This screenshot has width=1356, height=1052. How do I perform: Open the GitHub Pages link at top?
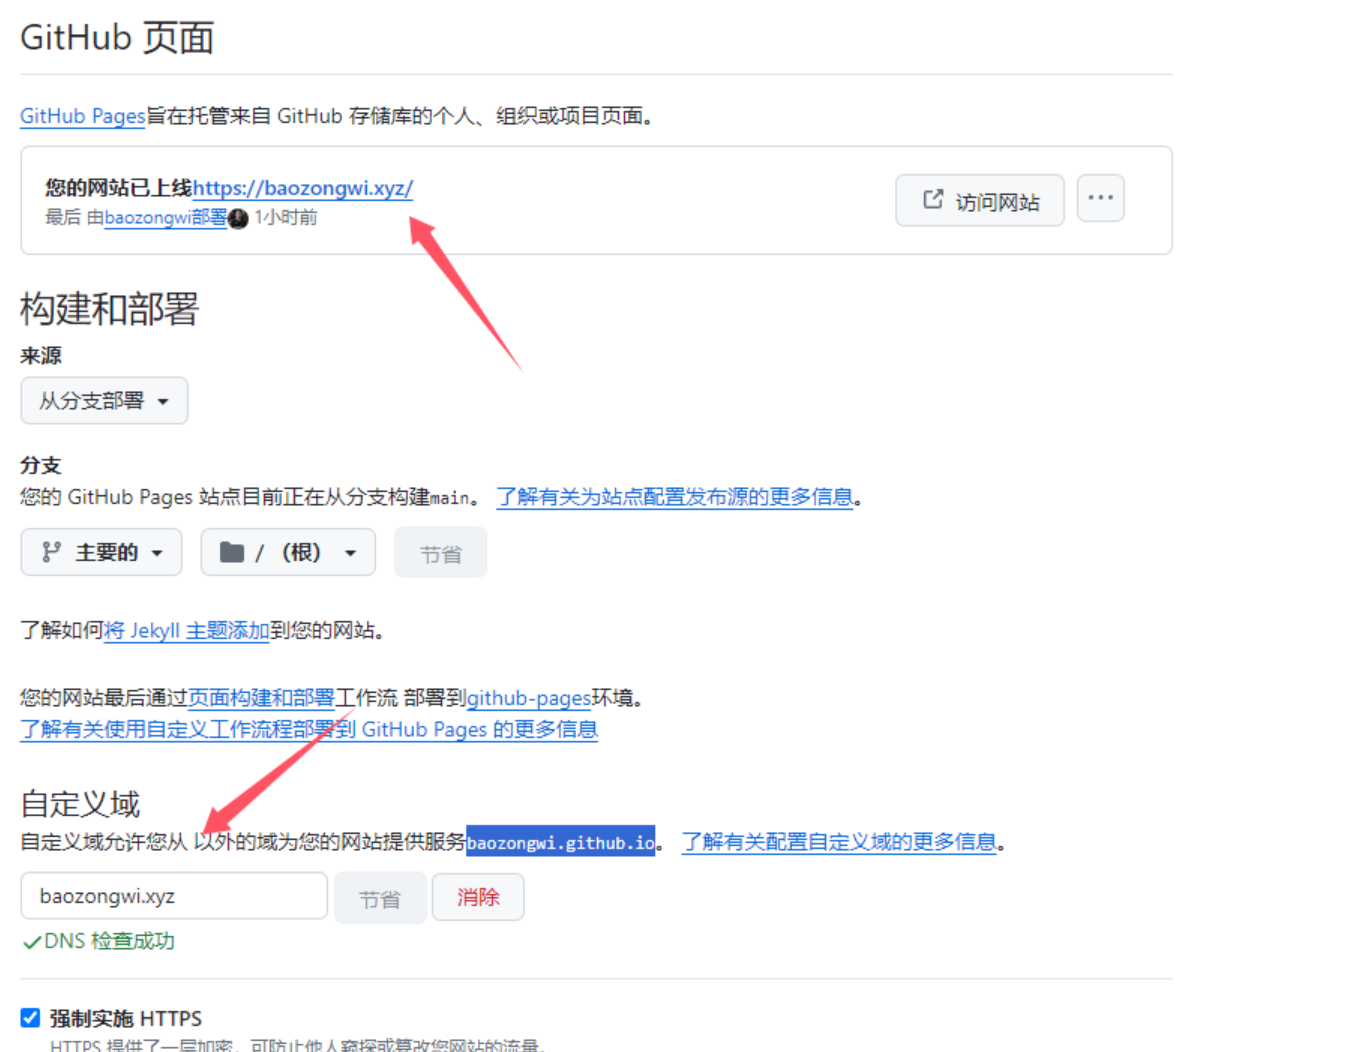(x=83, y=116)
